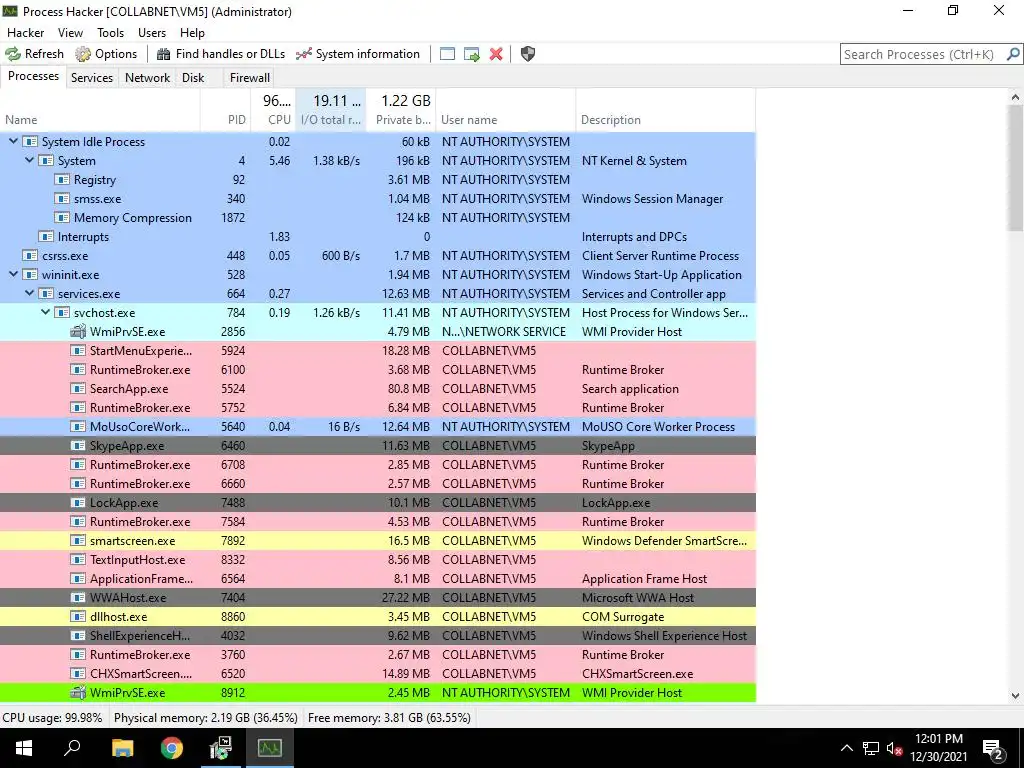Viewport: 1024px width, 768px height.
Task: Open the View menu
Action: [x=71, y=33]
